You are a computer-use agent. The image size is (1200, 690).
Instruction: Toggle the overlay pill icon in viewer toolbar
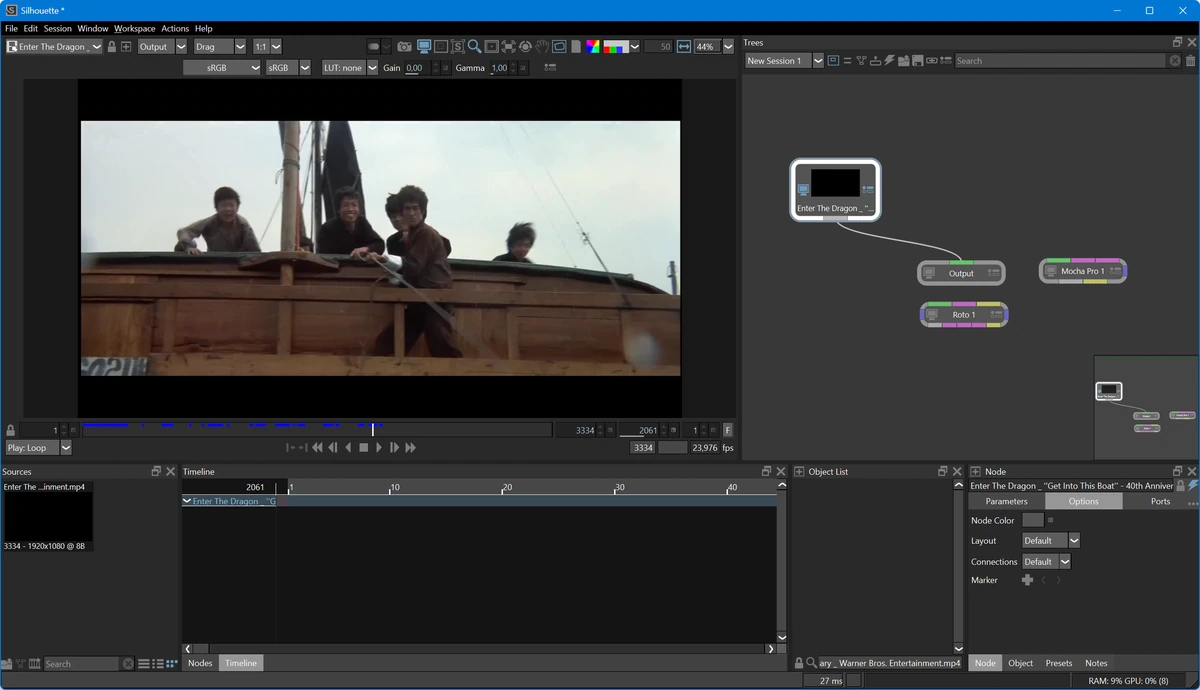tap(374, 46)
